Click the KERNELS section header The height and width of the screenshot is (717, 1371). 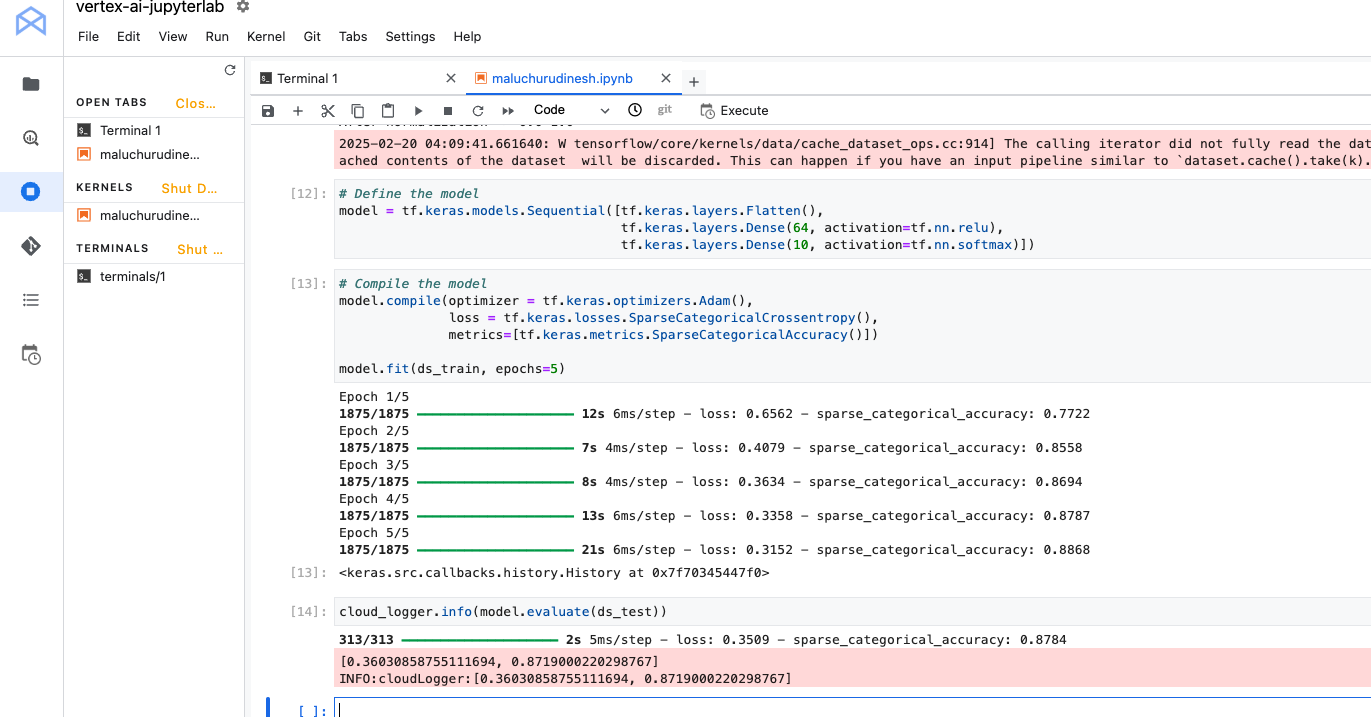[104, 187]
